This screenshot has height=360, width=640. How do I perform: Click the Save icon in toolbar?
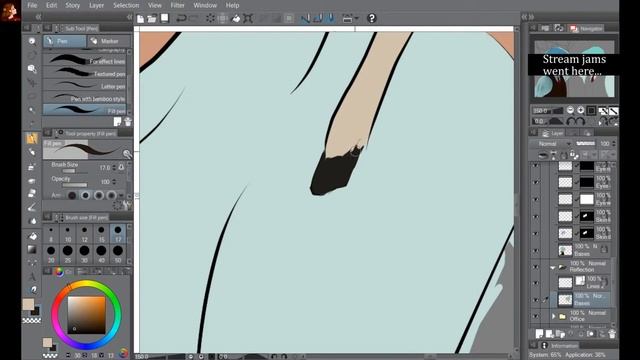tap(164, 18)
